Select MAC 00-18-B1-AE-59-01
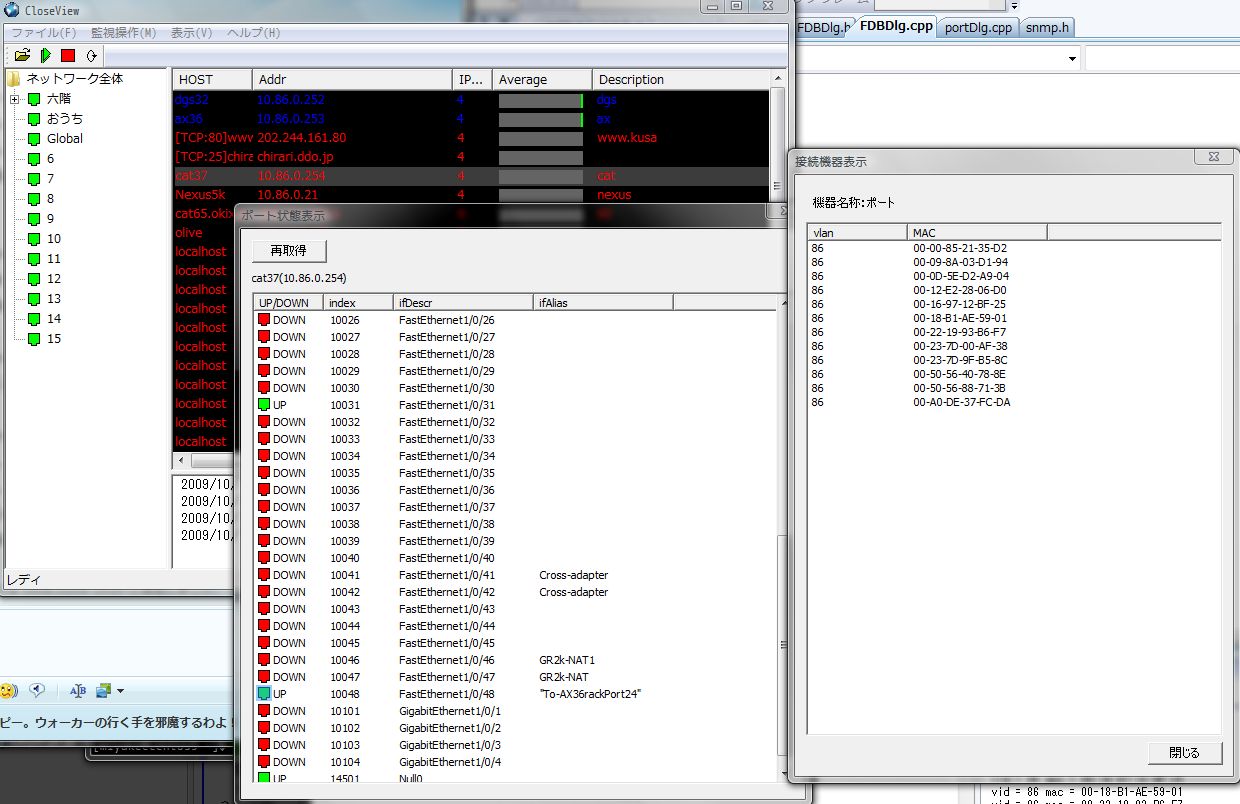The image size is (1240, 804). pos(960,318)
